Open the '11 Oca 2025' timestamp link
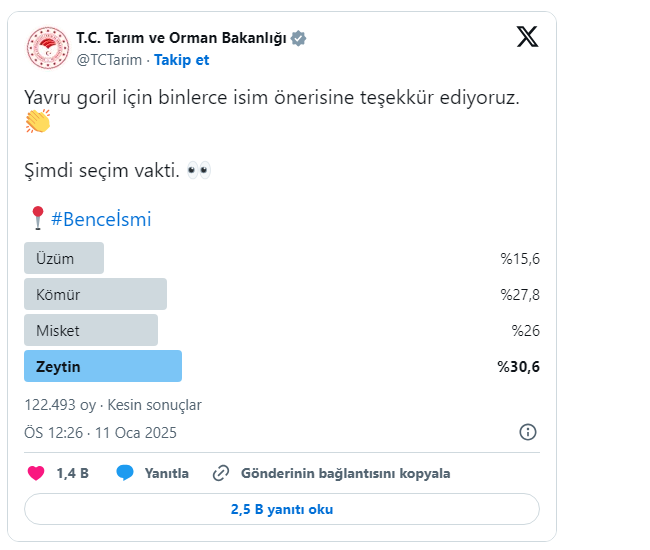The height and width of the screenshot is (550, 650). click(136, 432)
